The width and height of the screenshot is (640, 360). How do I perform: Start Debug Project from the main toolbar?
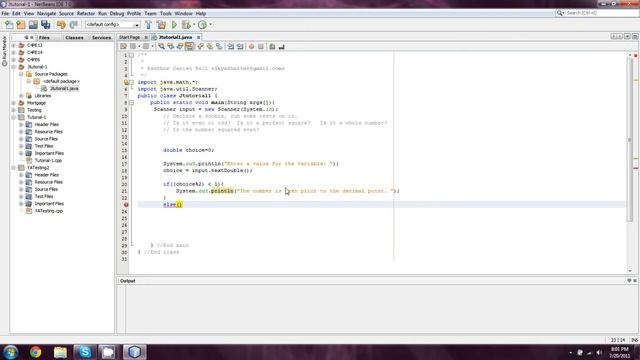(186, 25)
